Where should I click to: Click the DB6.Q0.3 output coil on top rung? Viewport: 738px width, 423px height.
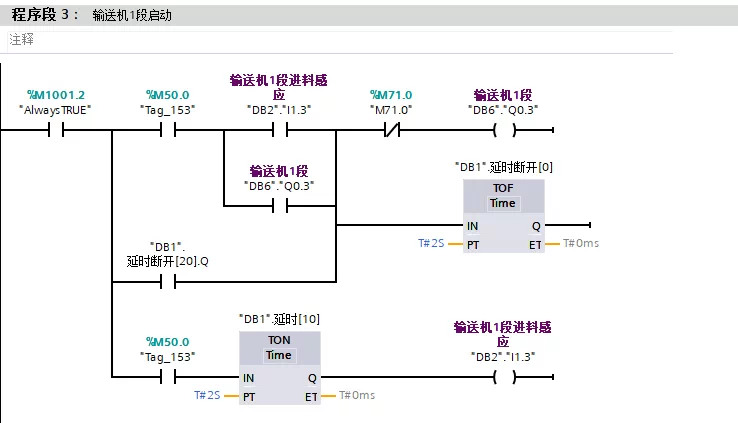(504, 129)
